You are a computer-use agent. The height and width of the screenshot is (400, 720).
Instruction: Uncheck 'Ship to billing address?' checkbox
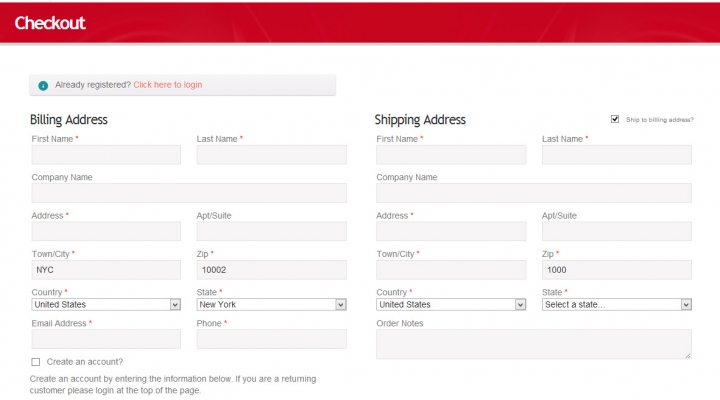click(615, 119)
